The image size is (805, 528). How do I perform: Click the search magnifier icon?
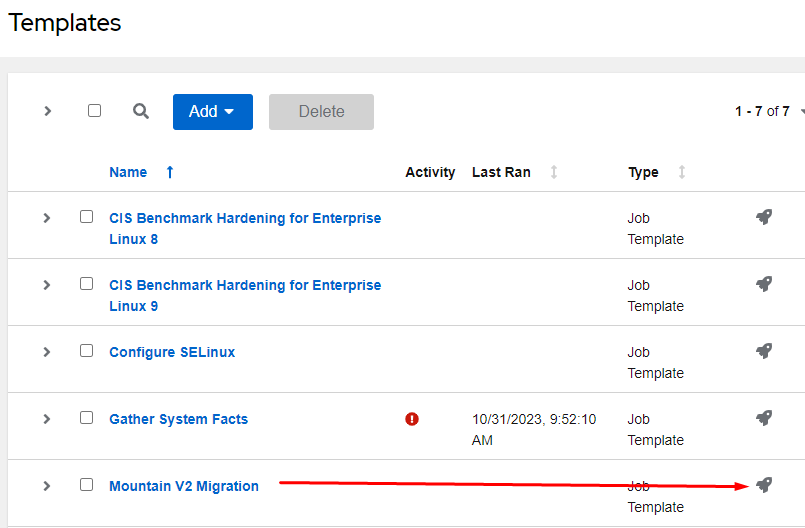pos(141,111)
